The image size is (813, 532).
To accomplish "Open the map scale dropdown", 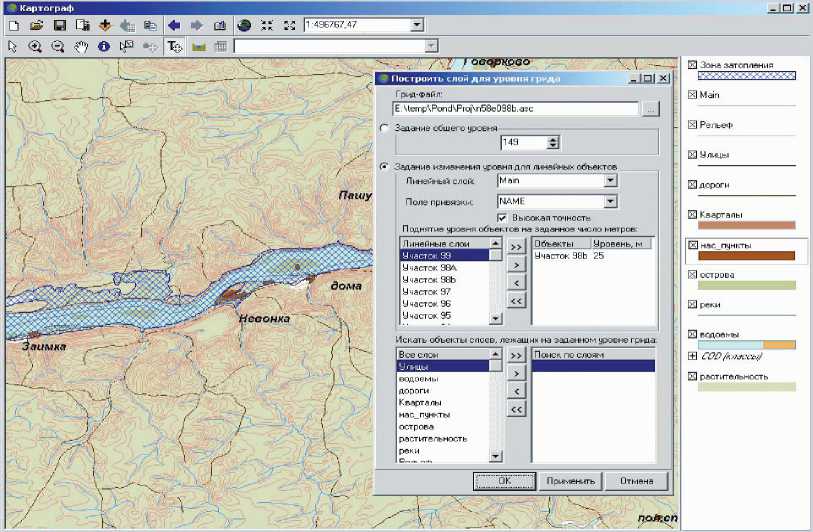I will point(416,24).
